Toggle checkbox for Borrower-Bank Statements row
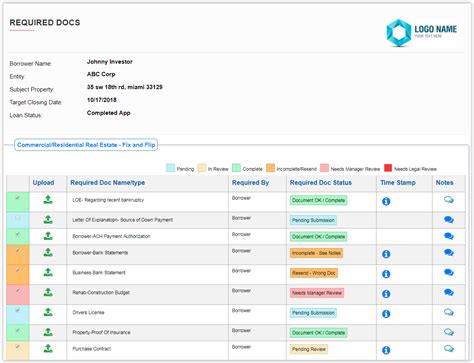474x363 pixels. 18,251
